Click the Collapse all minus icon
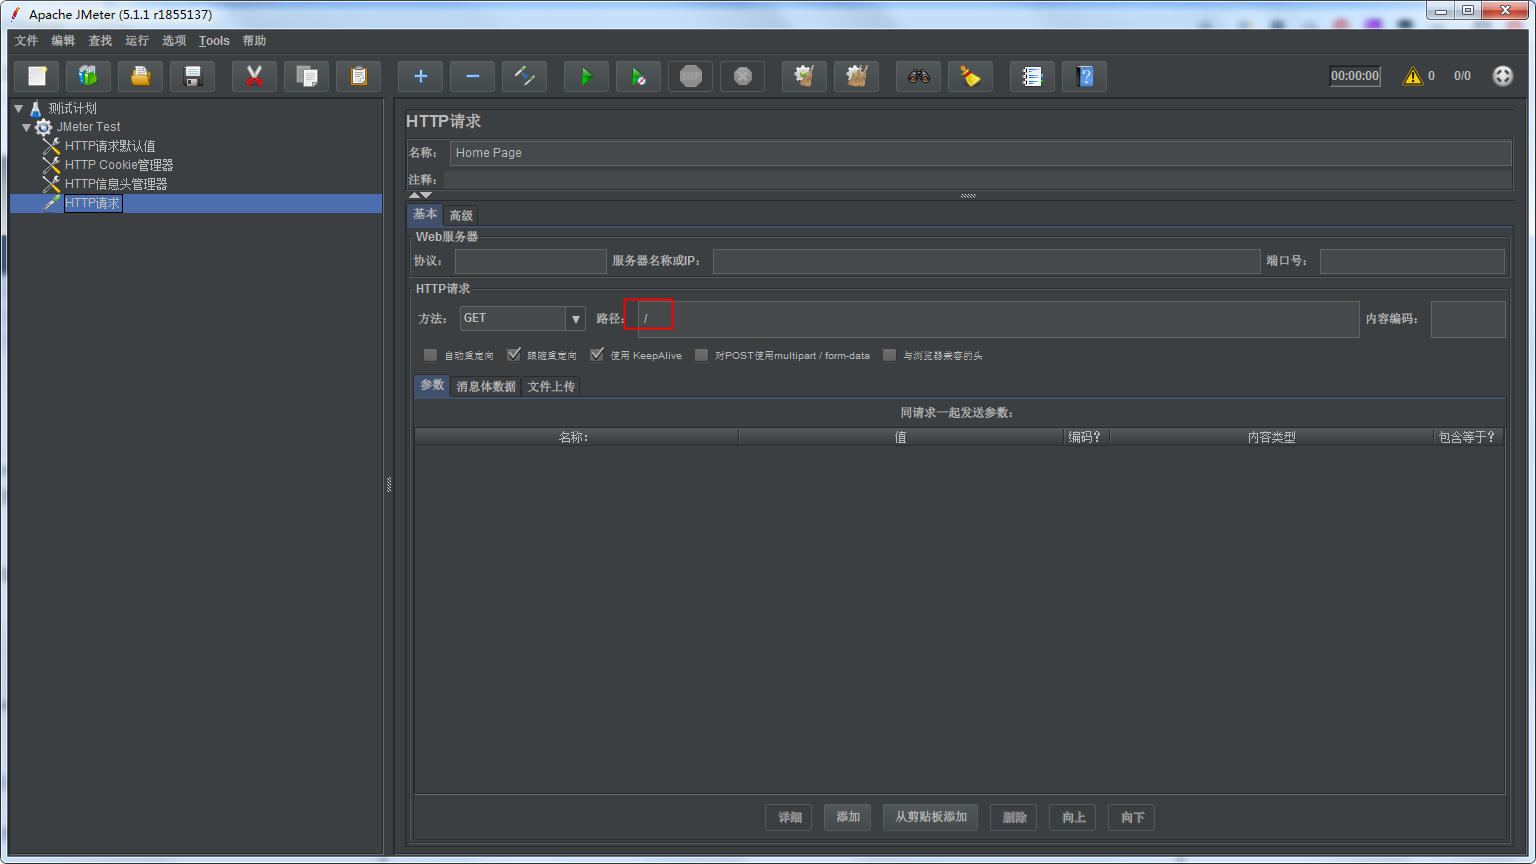This screenshot has height=864, width=1536. (472, 76)
